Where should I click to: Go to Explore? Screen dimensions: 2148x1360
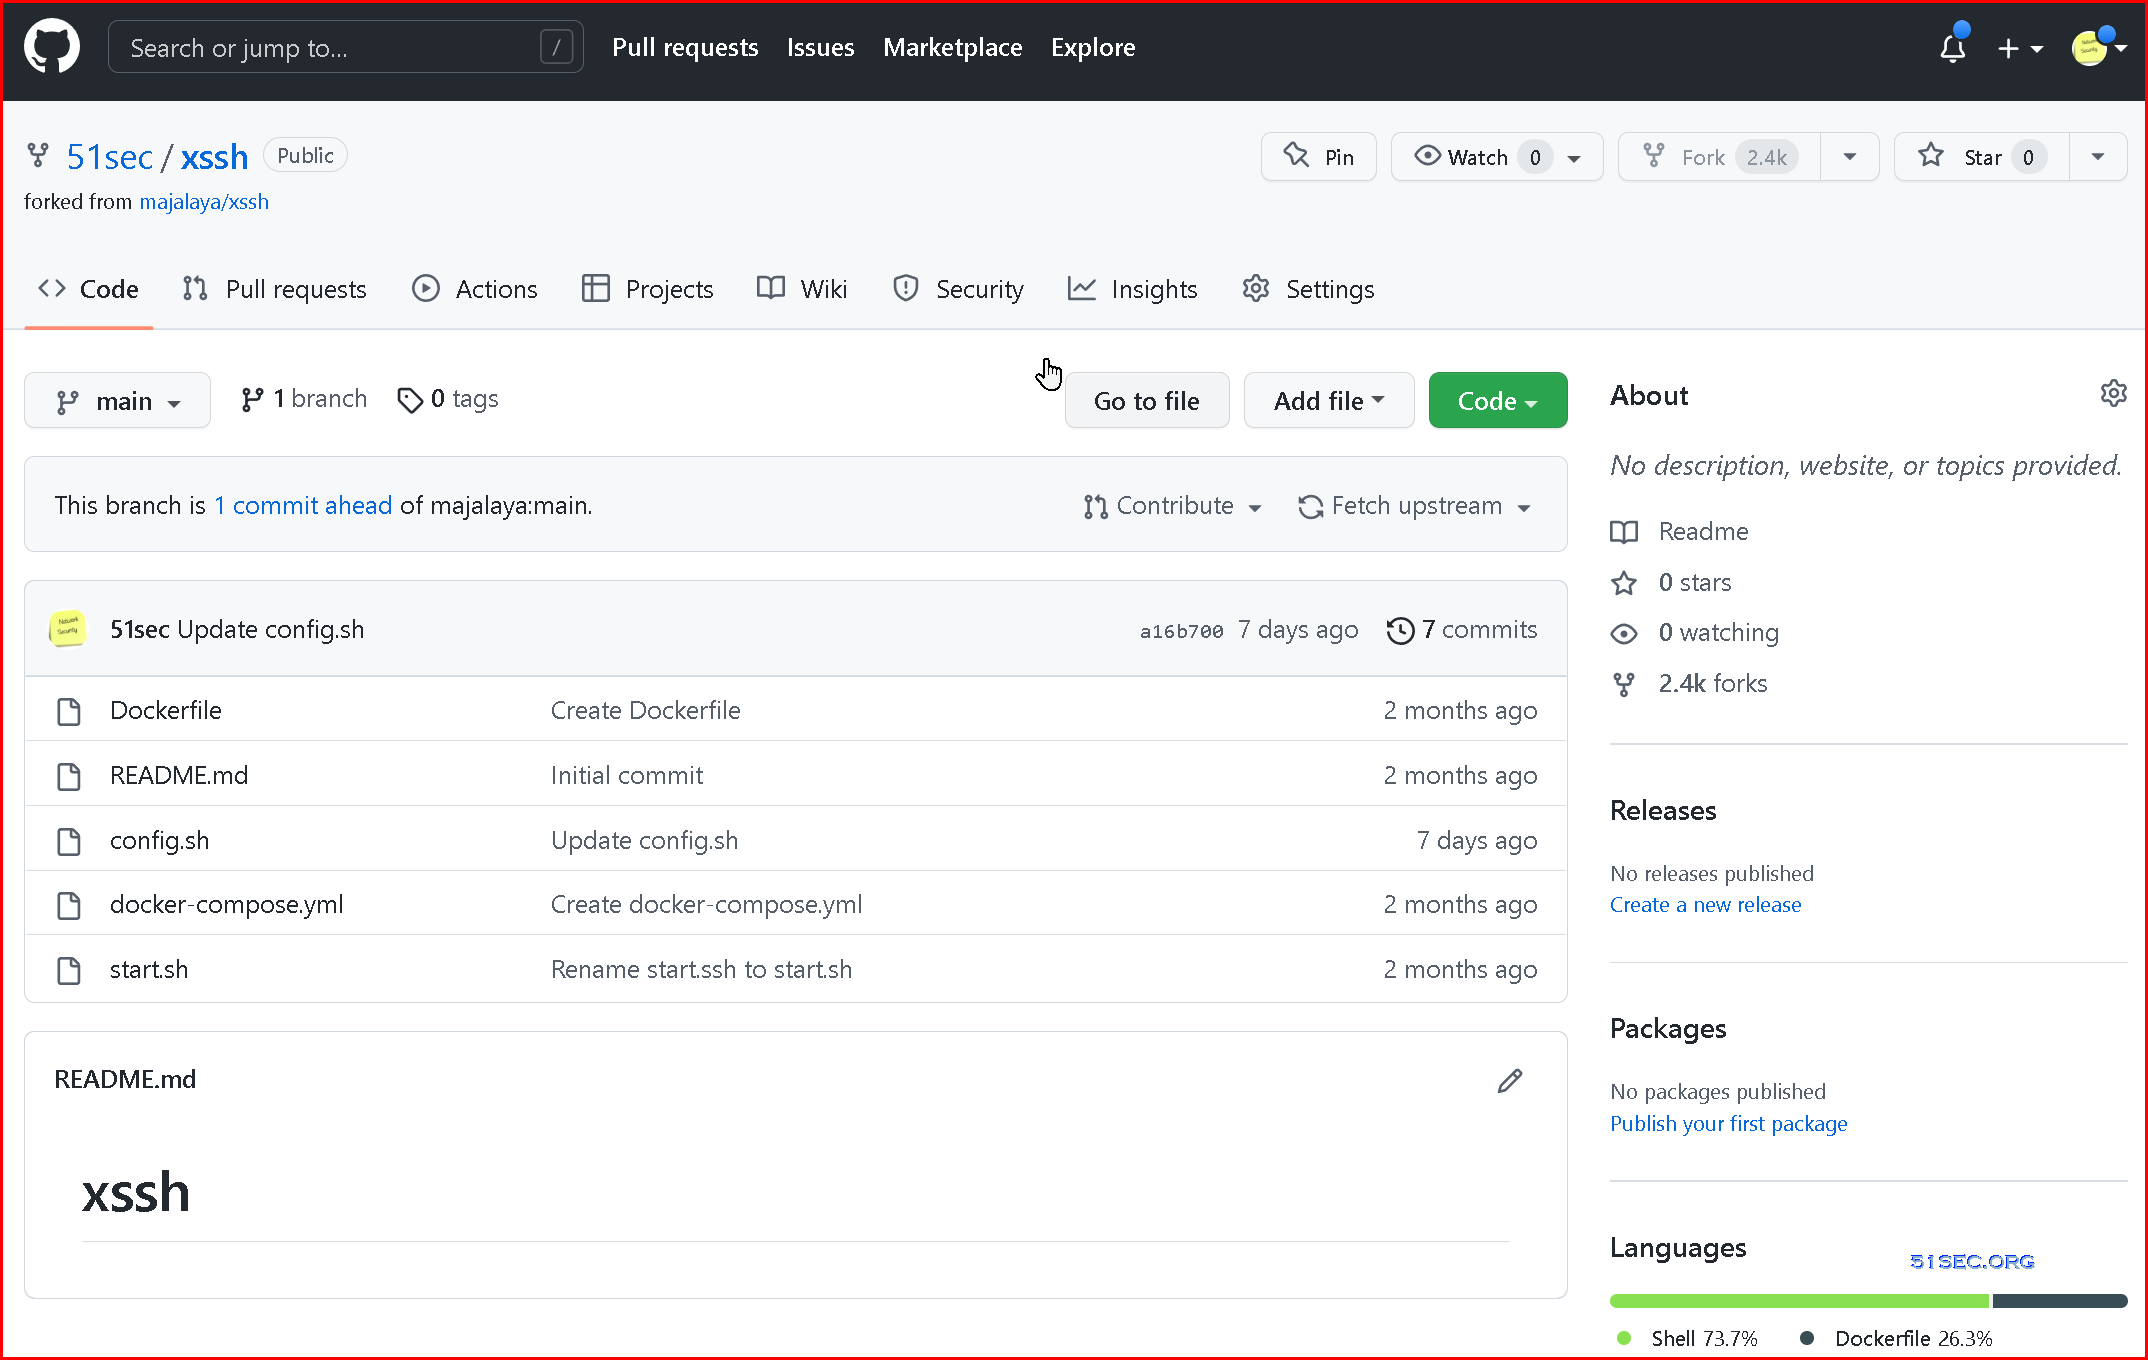1093,47
